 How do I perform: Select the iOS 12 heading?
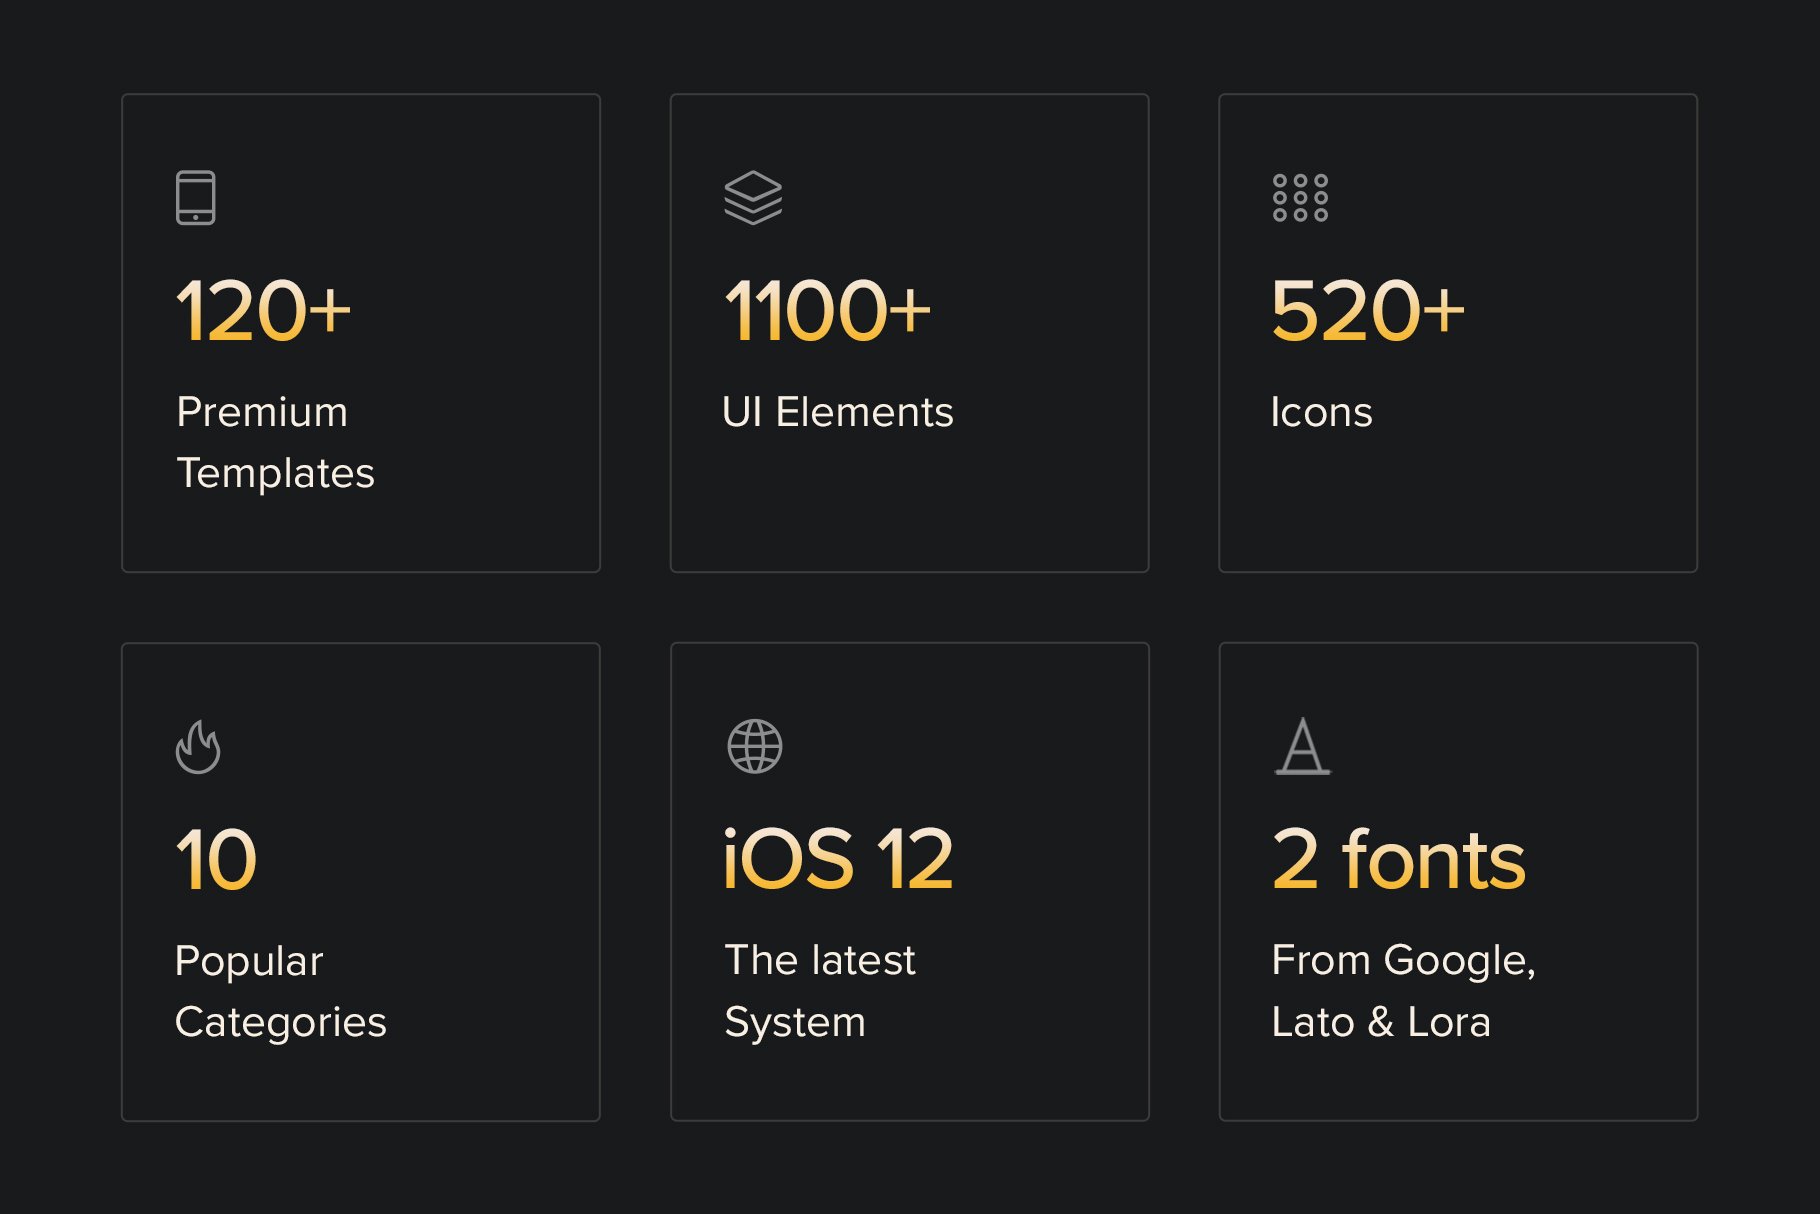838,859
